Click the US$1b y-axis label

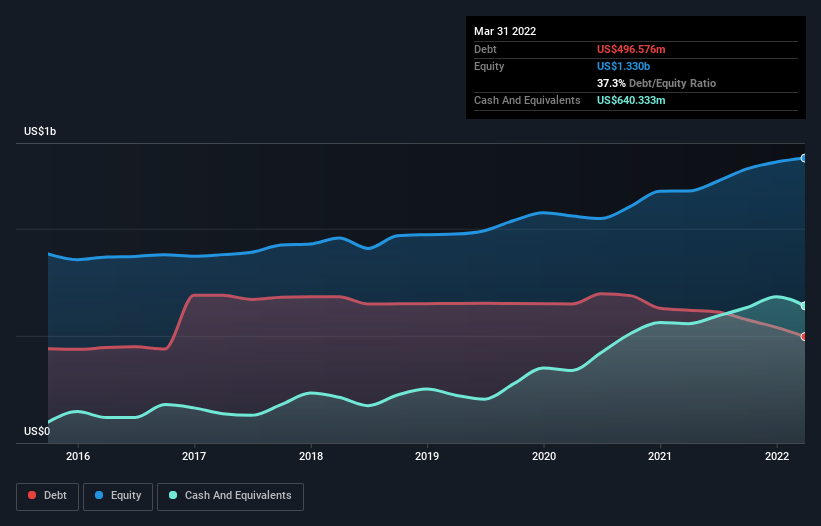click(40, 131)
